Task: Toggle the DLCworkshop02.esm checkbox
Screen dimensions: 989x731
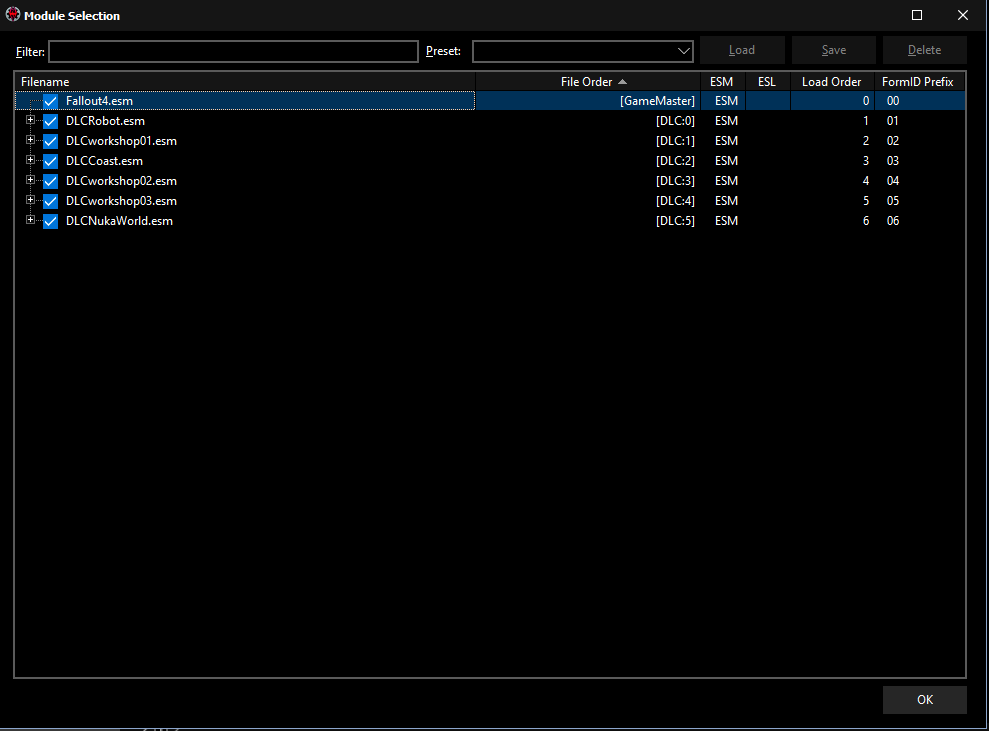Action: tap(50, 181)
